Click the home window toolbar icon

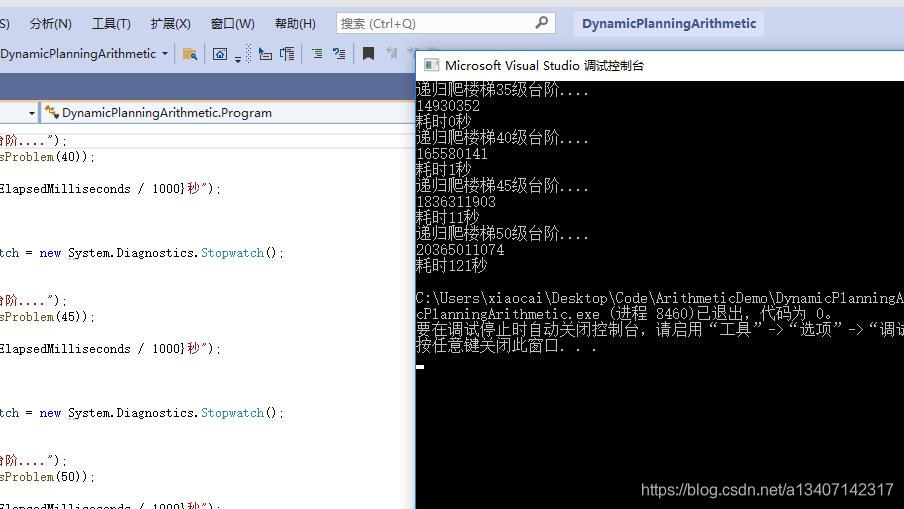pyautogui.click(x=220, y=54)
